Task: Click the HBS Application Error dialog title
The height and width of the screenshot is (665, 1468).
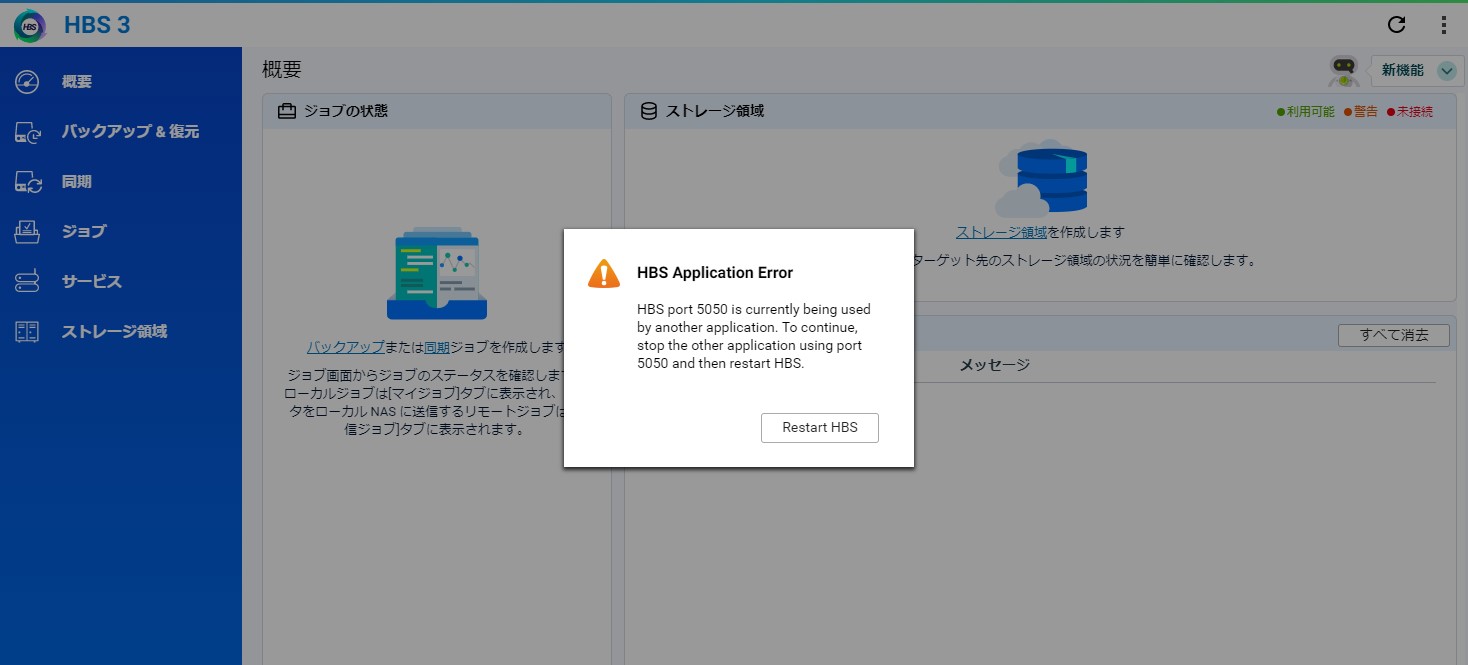Action: pos(715,272)
